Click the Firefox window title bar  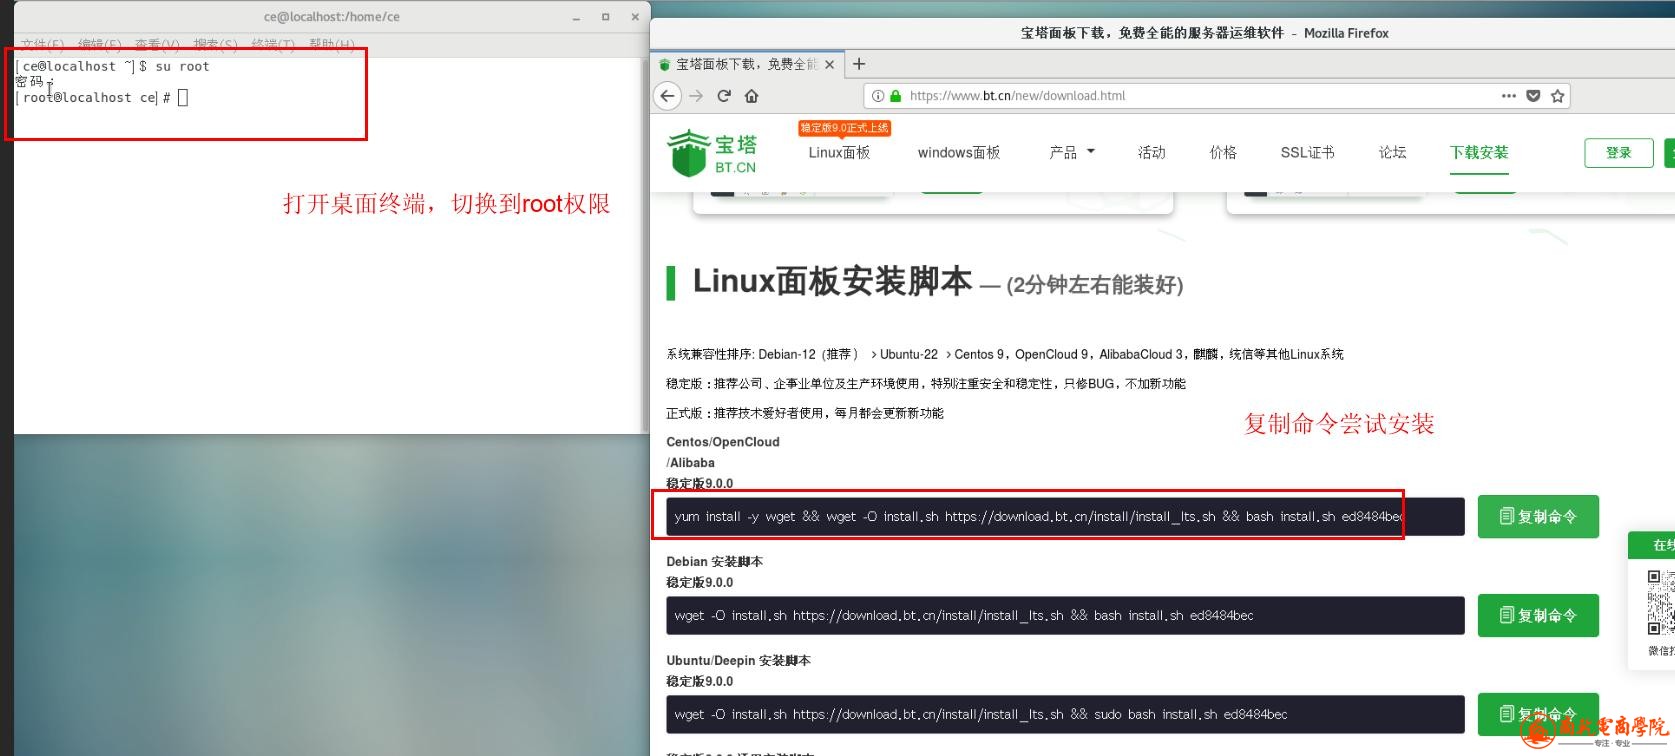coord(1204,33)
